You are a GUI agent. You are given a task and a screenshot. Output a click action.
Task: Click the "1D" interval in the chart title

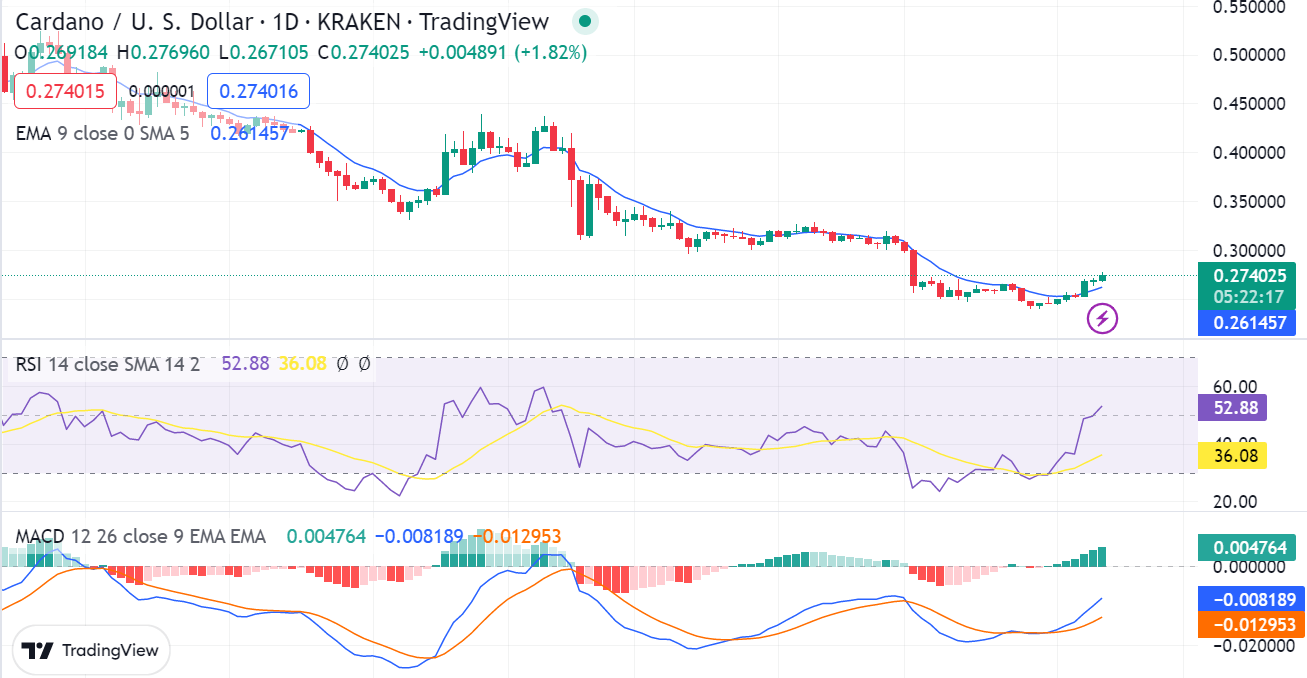(287, 21)
